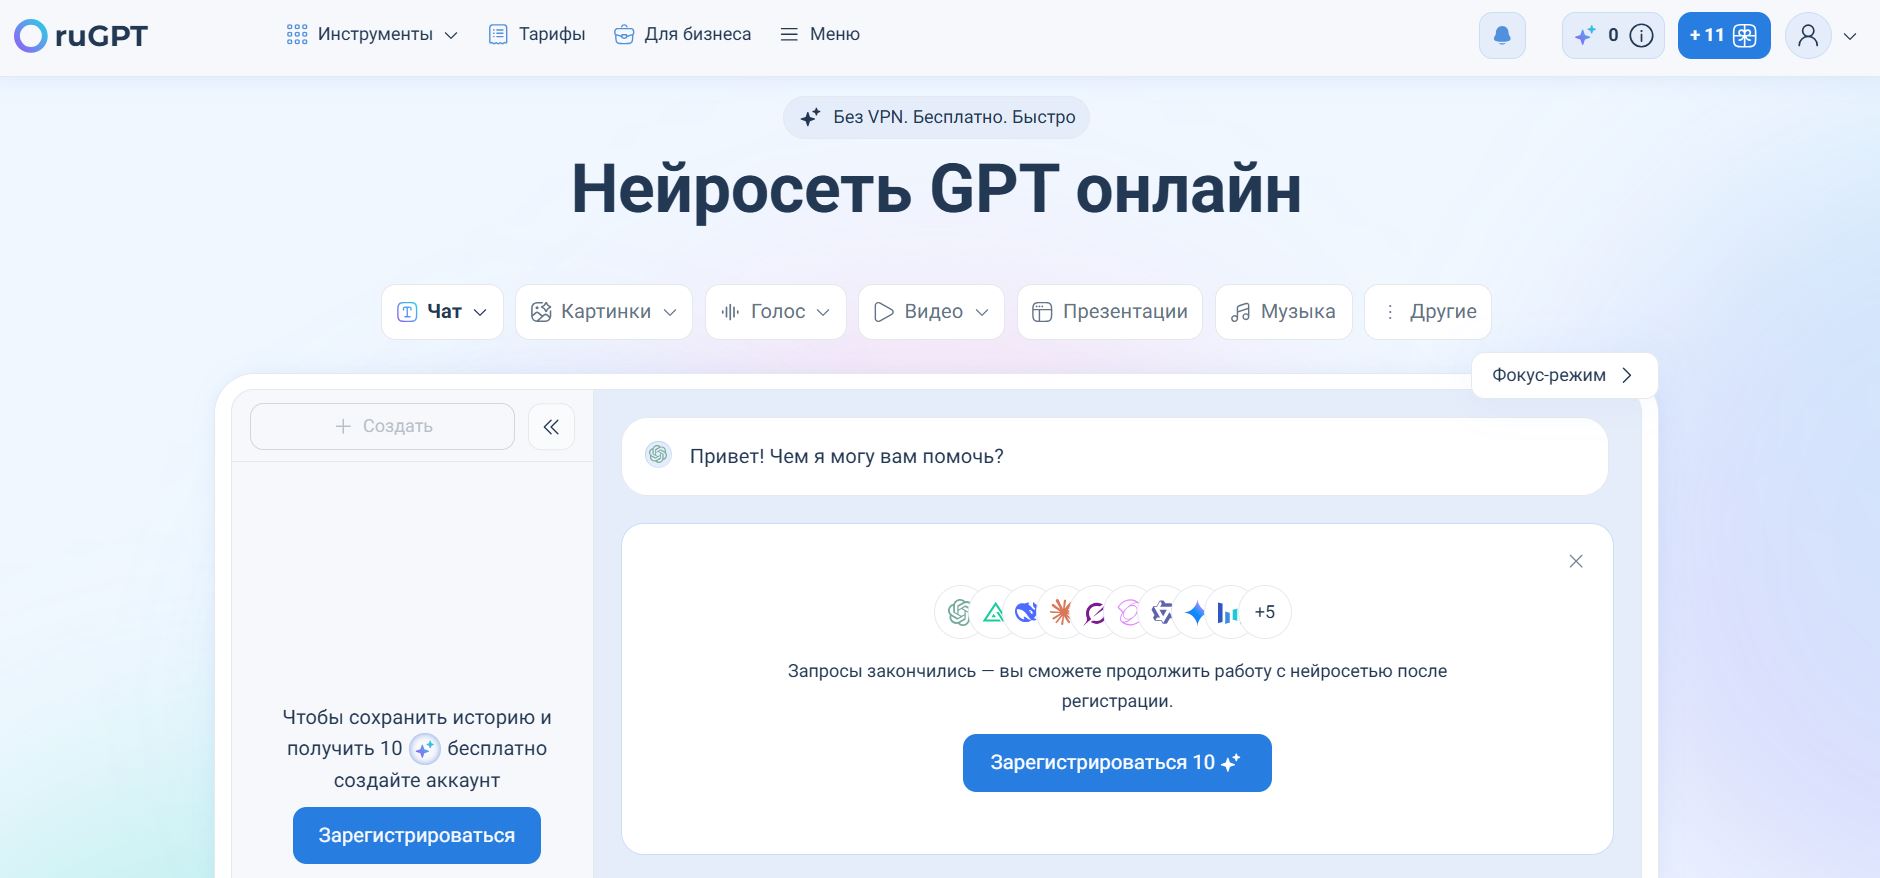The image size is (1880, 878).
Task: Click the dark purple slashed-circle model icon
Action: pyautogui.click(x=1095, y=612)
